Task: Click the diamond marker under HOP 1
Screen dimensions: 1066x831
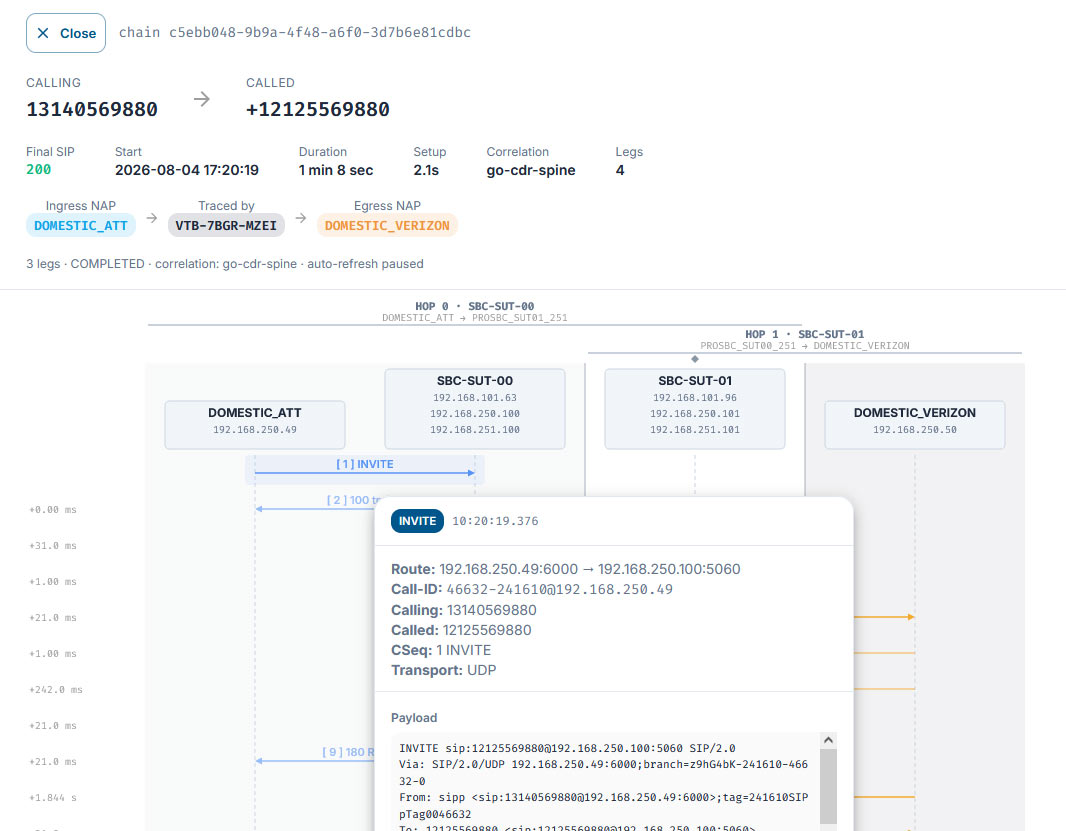Action: 695,358
